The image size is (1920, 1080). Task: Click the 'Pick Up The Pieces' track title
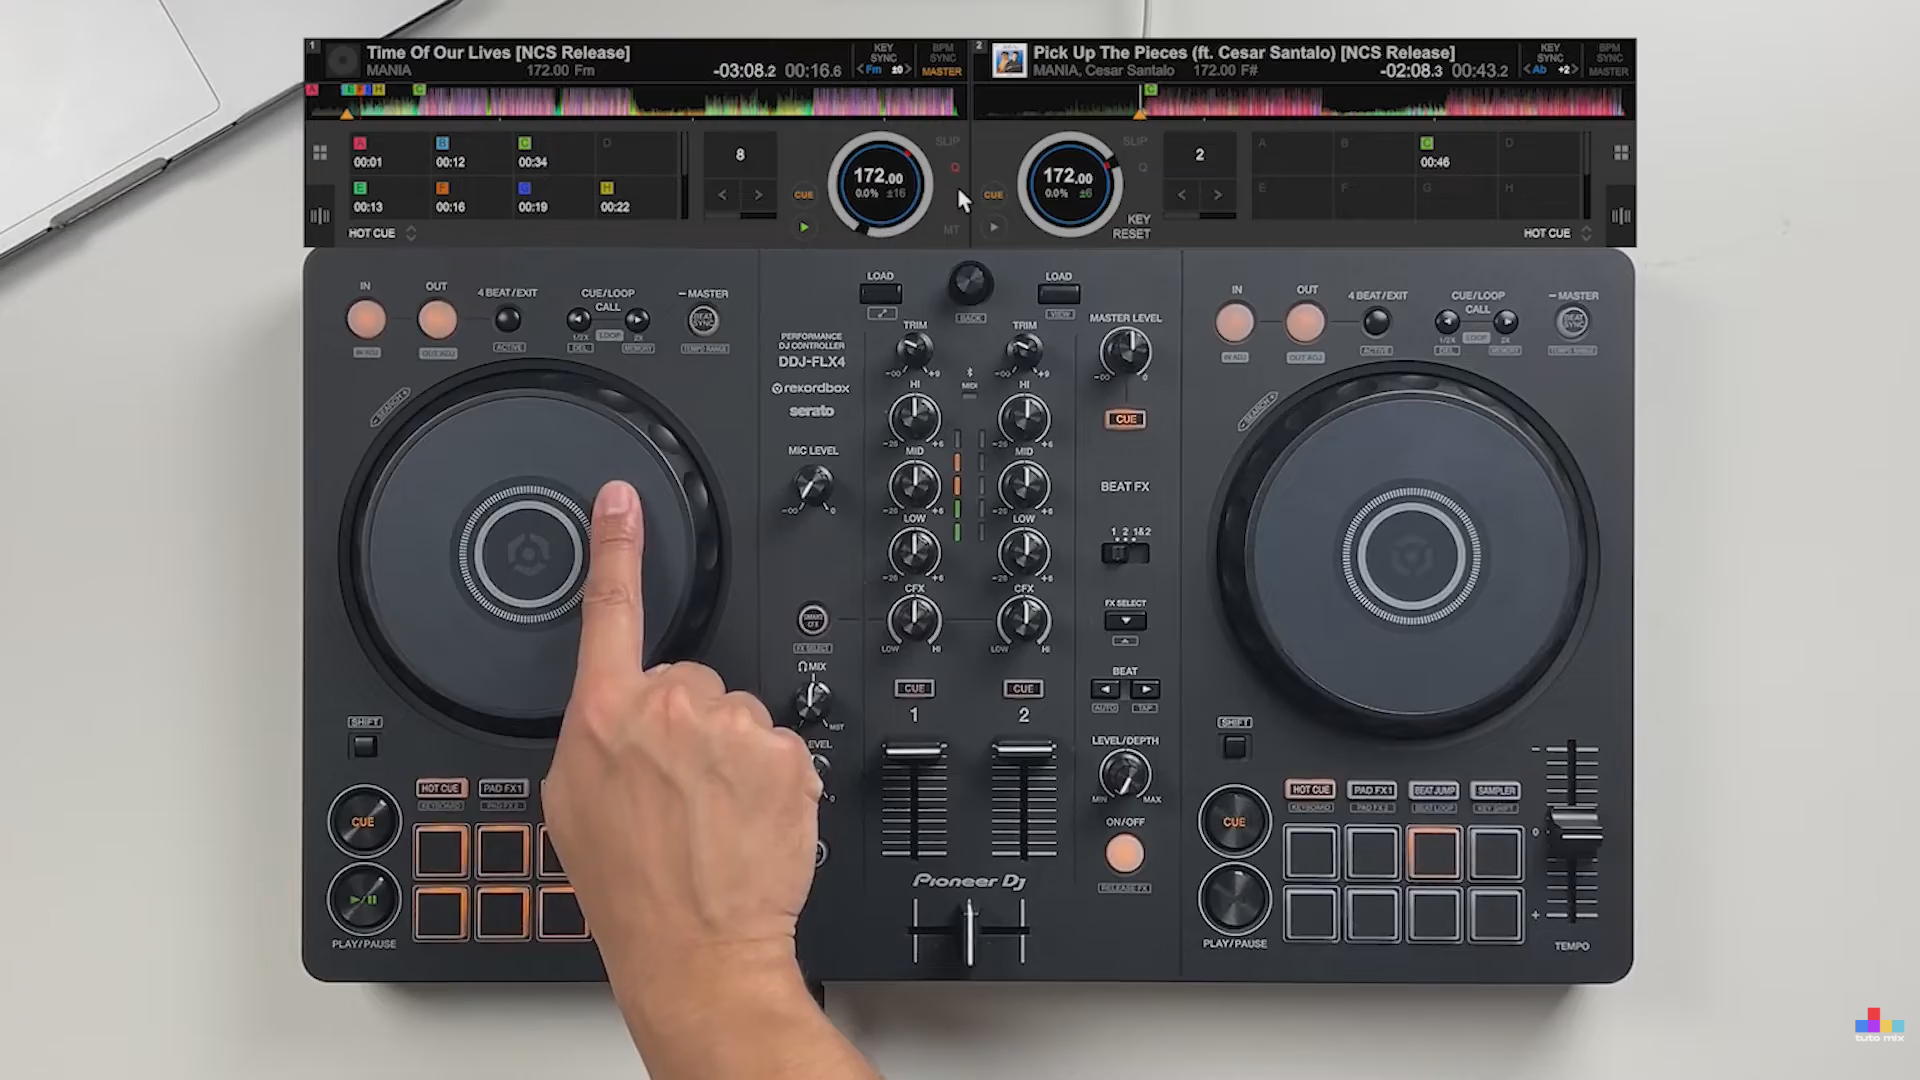click(1244, 52)
